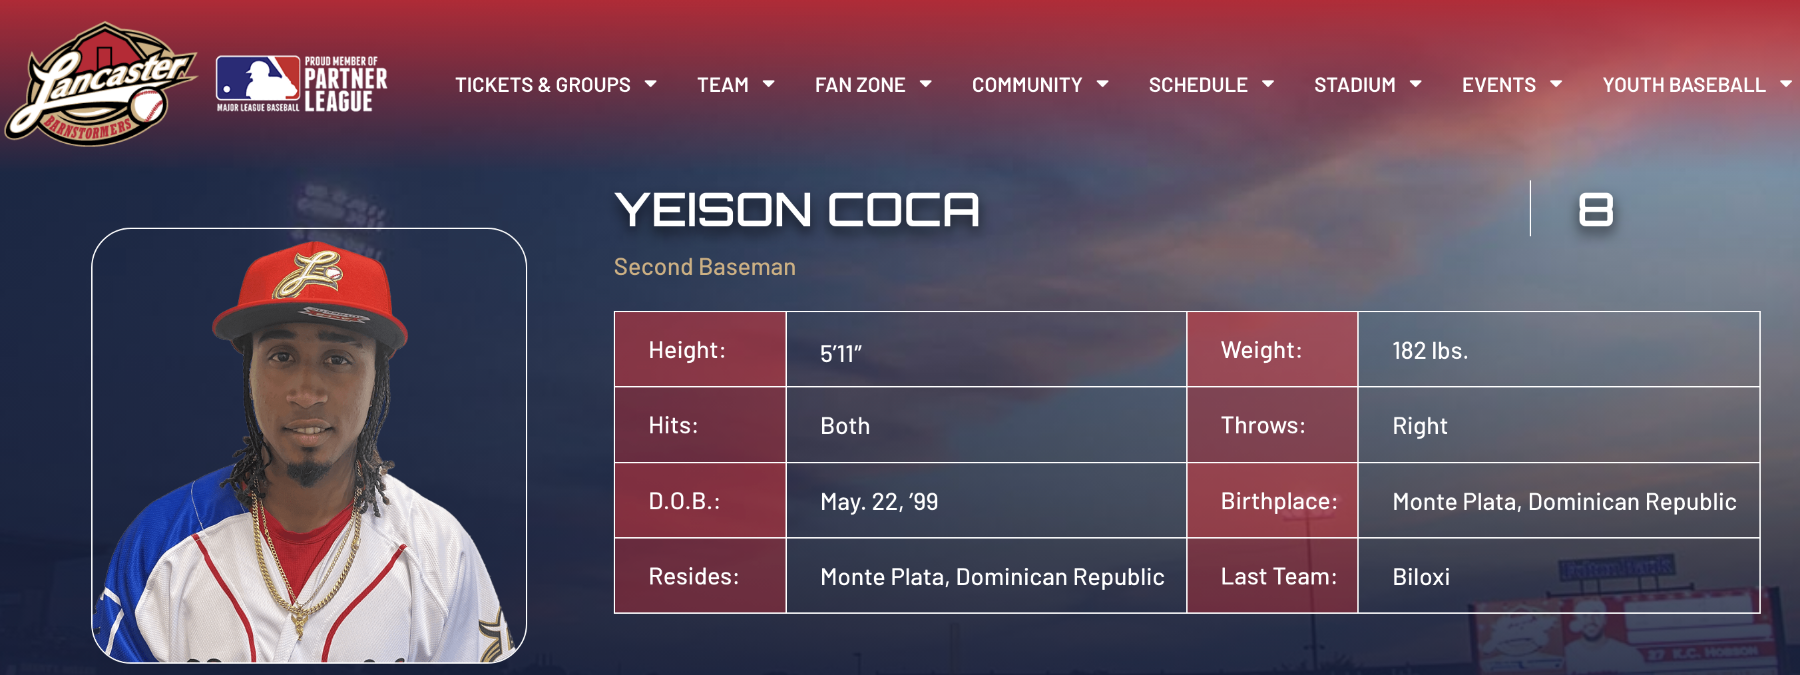This screenshot has width=1800, height=675.
Task: Open the Team menu item
Action: coord(723,85)
